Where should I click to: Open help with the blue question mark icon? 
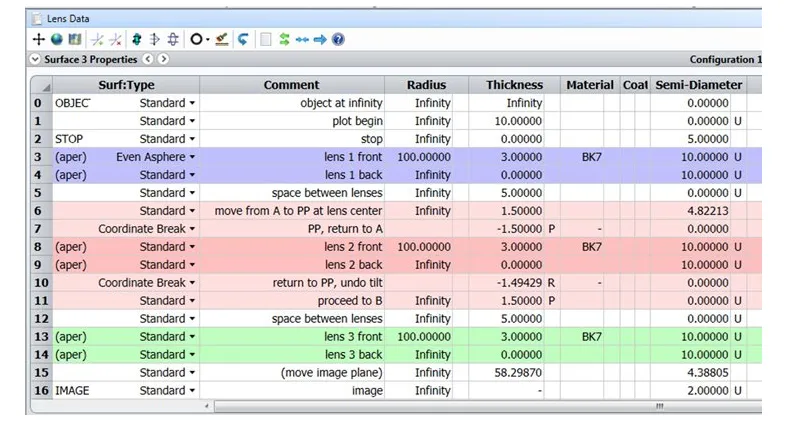(x=338, y=39)
